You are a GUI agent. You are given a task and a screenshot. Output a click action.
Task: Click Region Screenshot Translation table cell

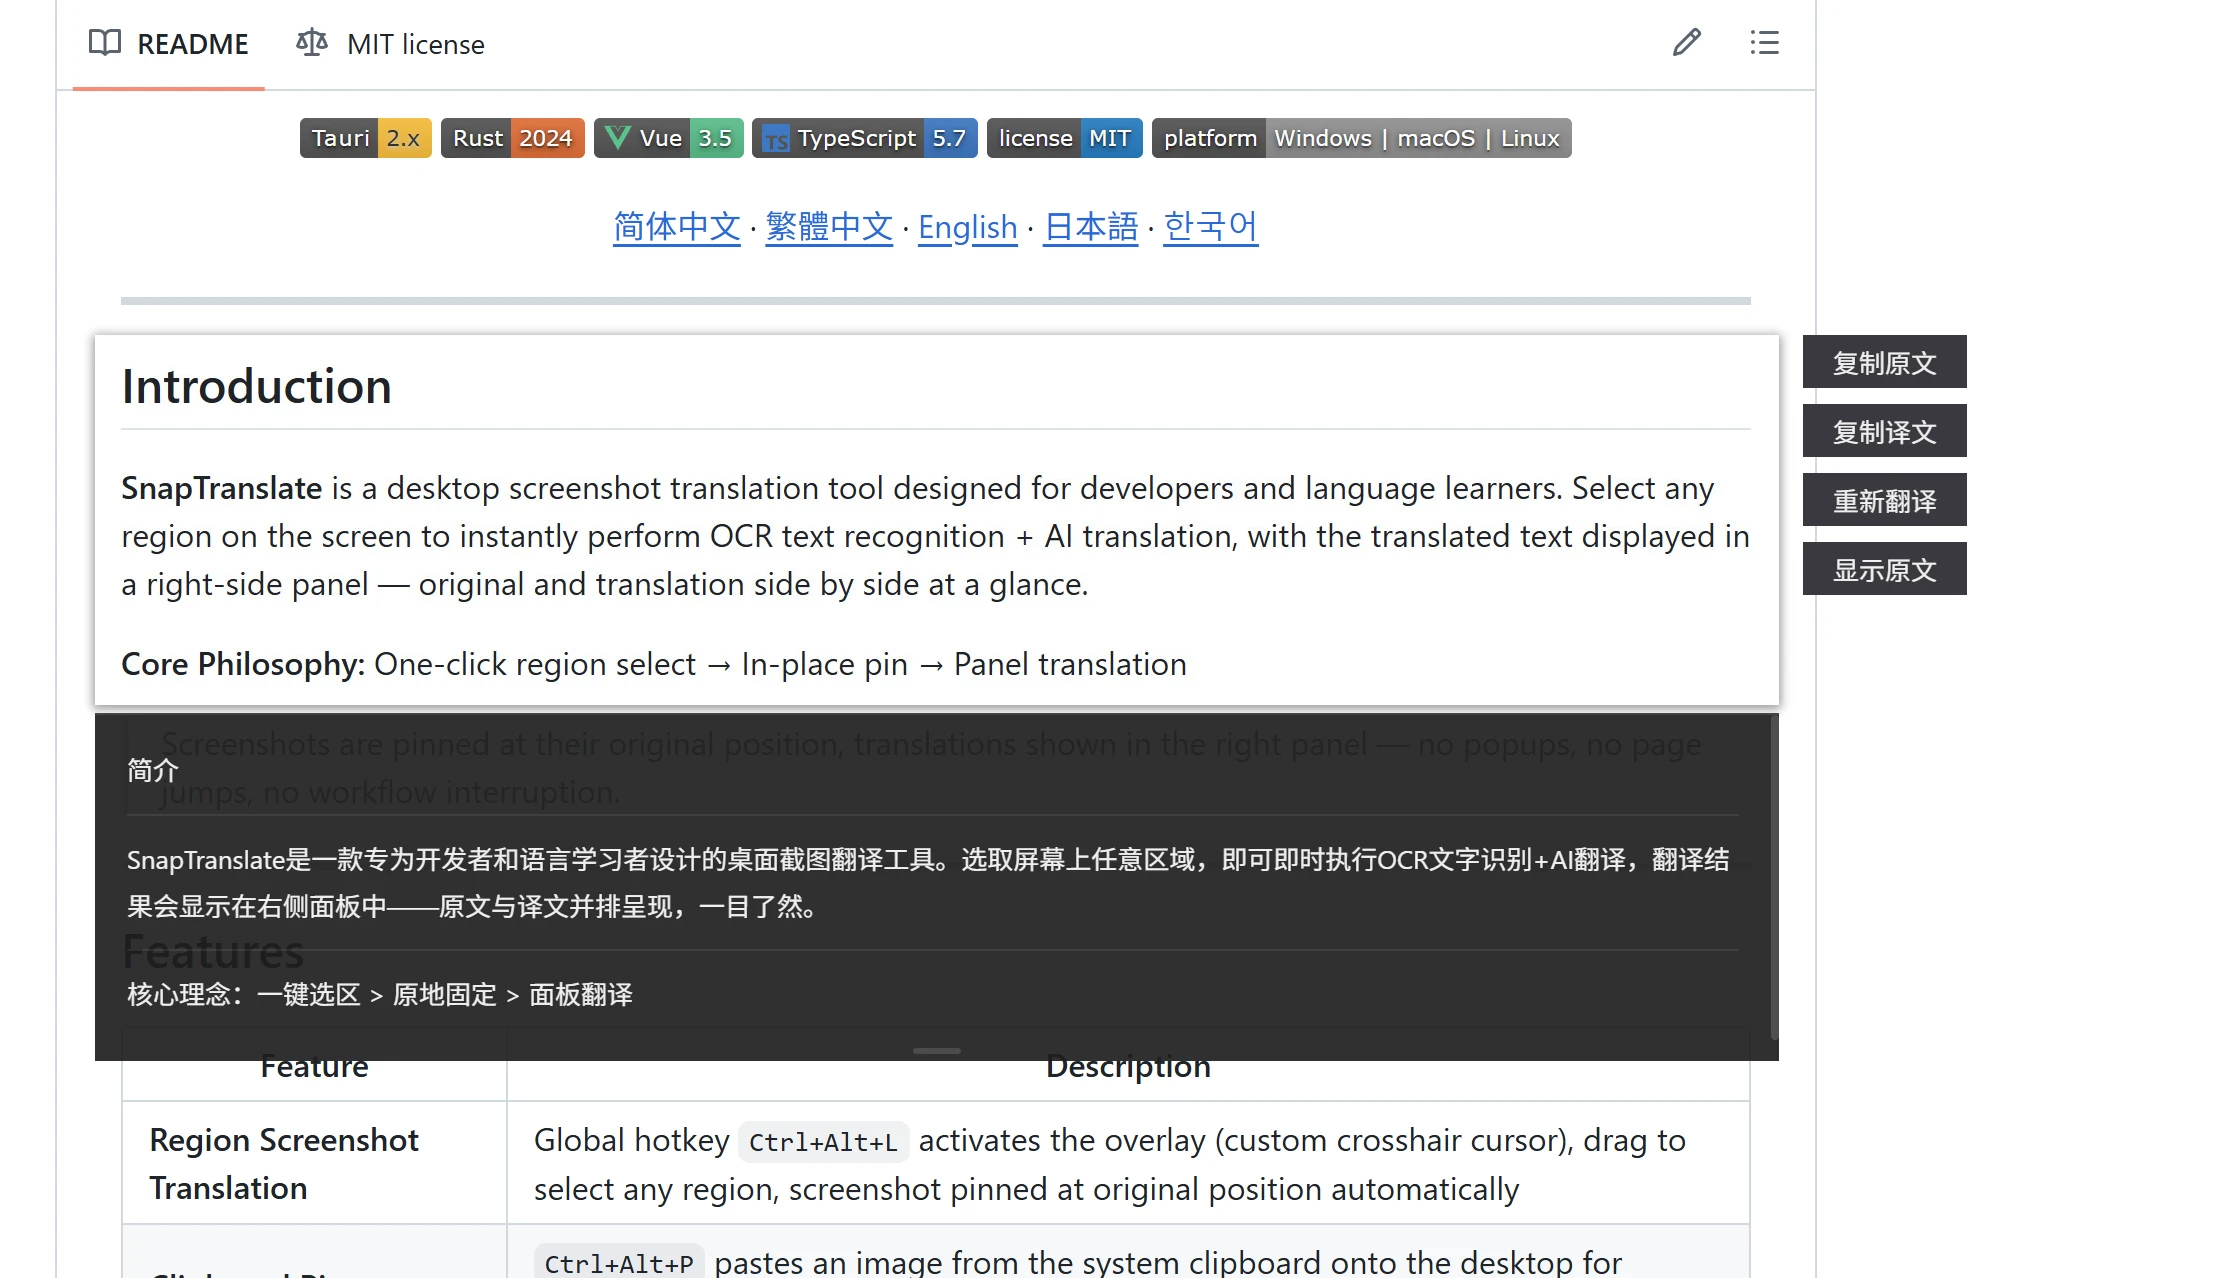[314, 1163]
